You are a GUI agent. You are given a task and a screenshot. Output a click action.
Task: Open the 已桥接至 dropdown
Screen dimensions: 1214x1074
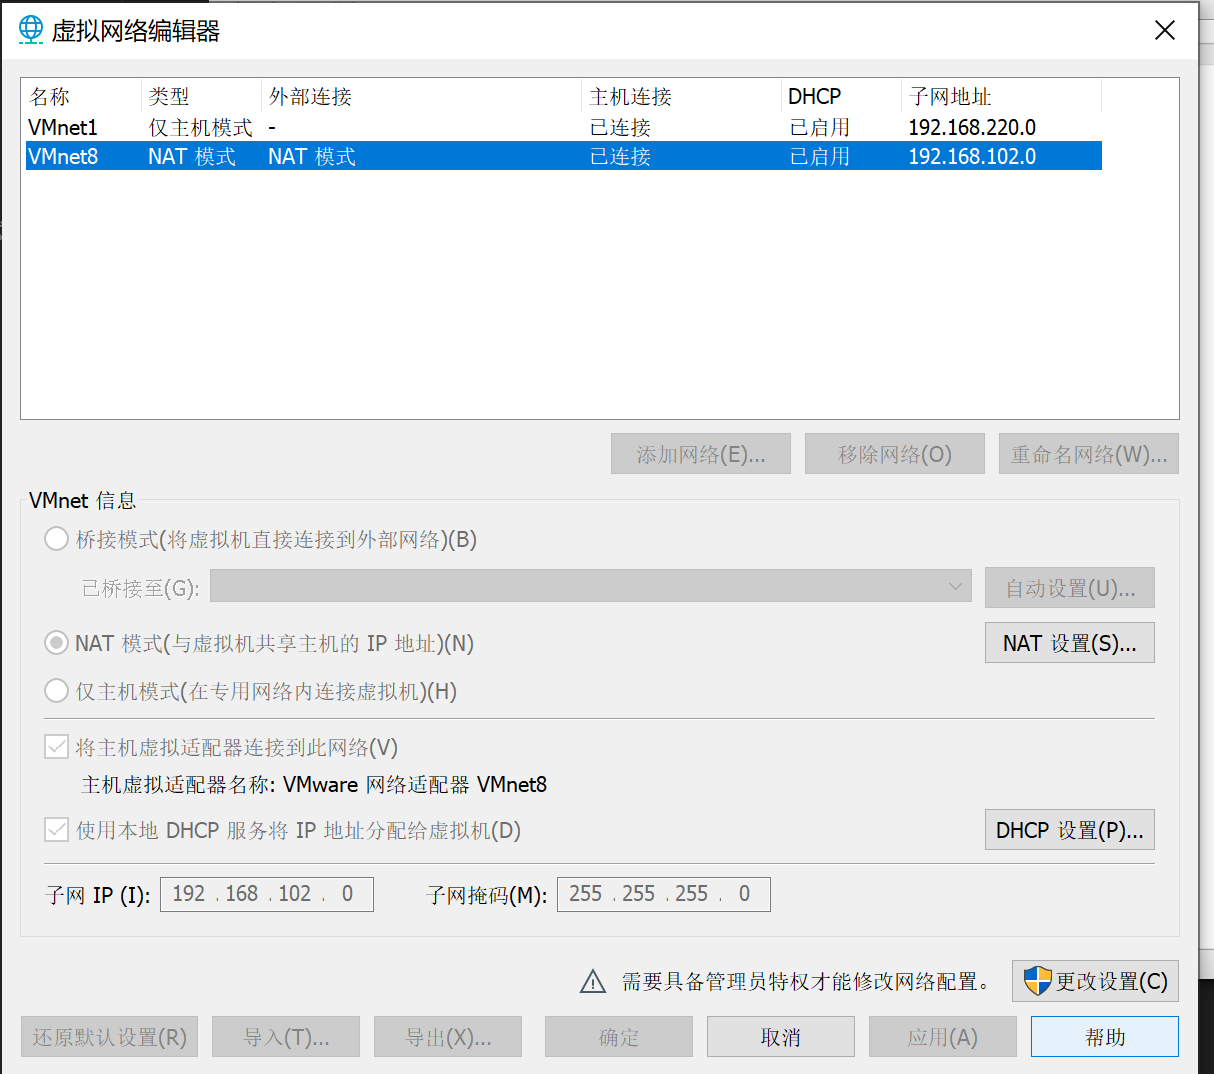click(x=591, y=587)
